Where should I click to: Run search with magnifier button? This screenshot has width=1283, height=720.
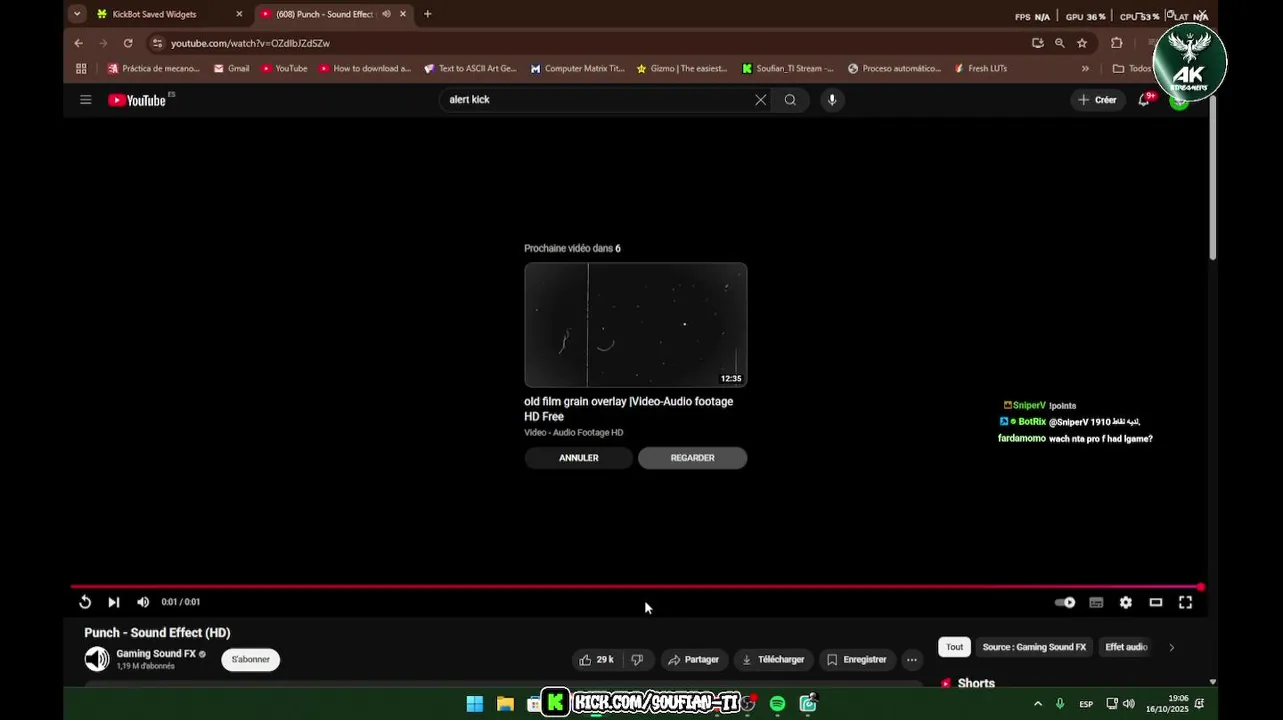tap(790, 100)
